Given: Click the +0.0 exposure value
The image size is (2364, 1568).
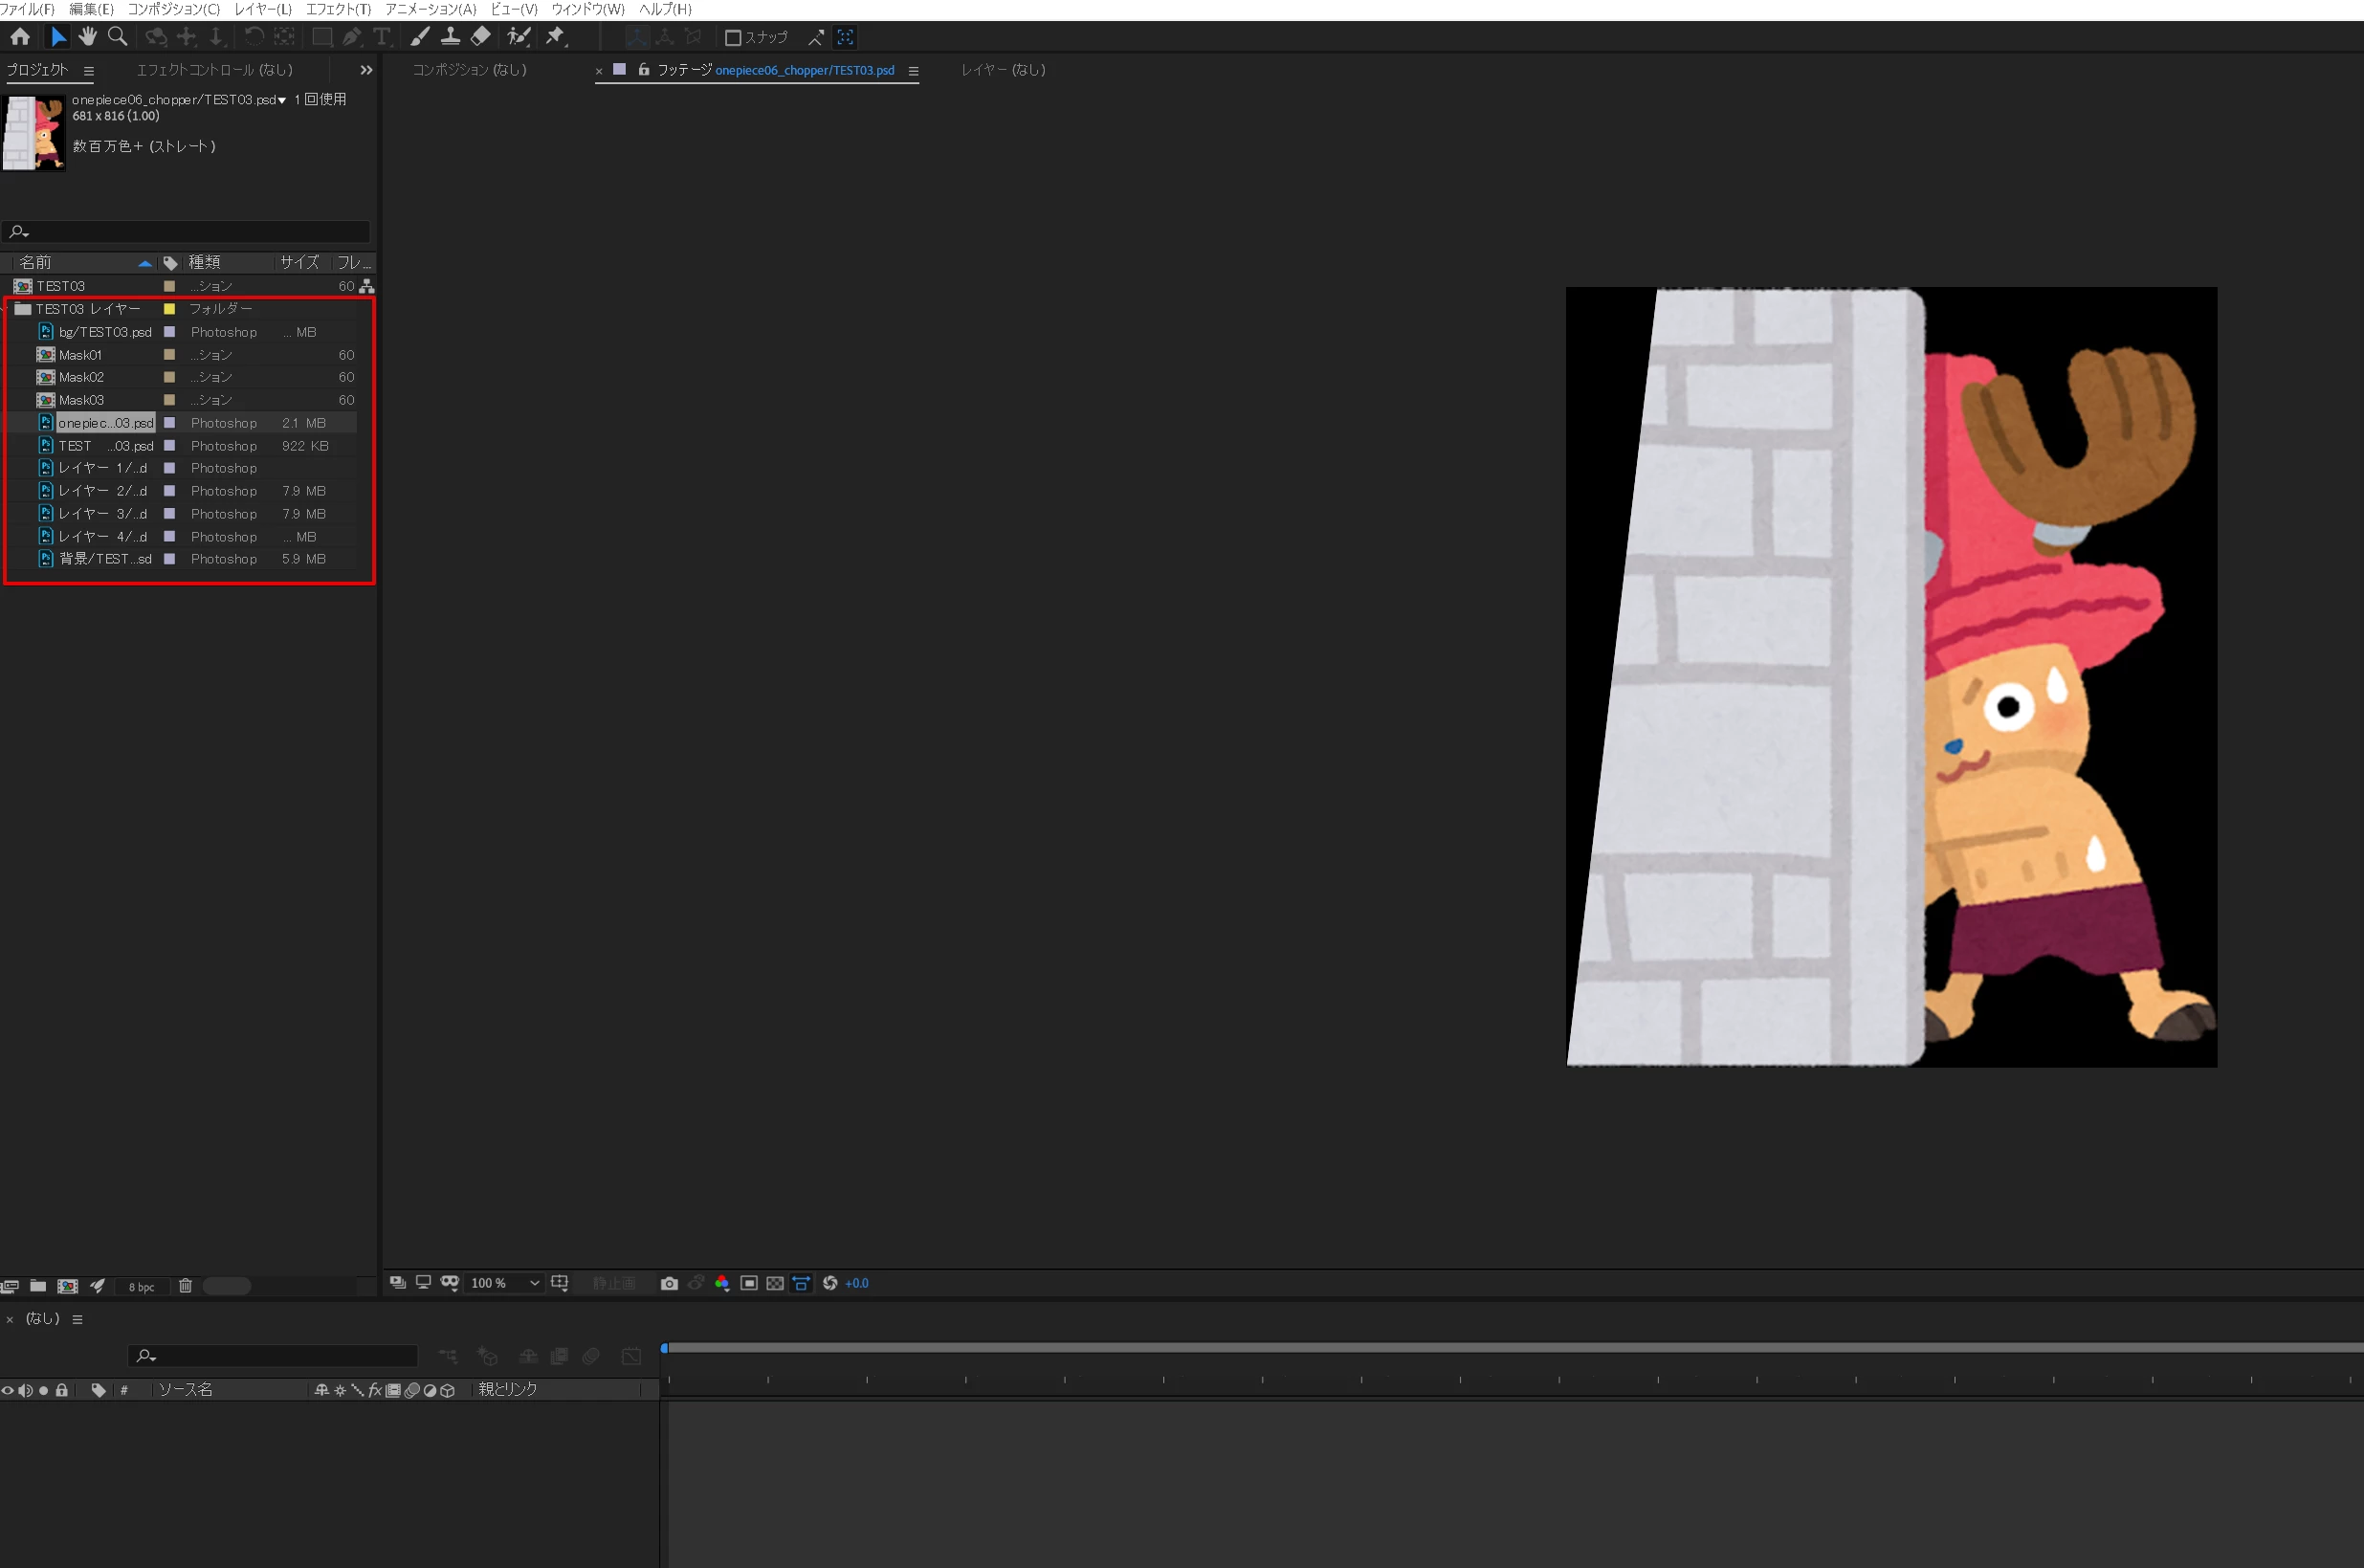Looking at the screenshot, I should click(857, 1283).
